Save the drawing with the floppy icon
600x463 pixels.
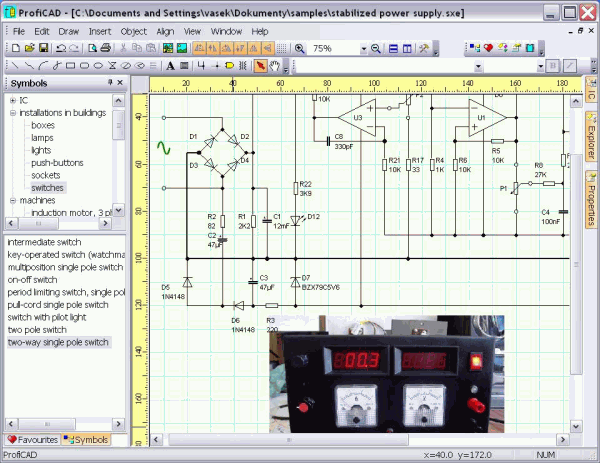point(44,48)
